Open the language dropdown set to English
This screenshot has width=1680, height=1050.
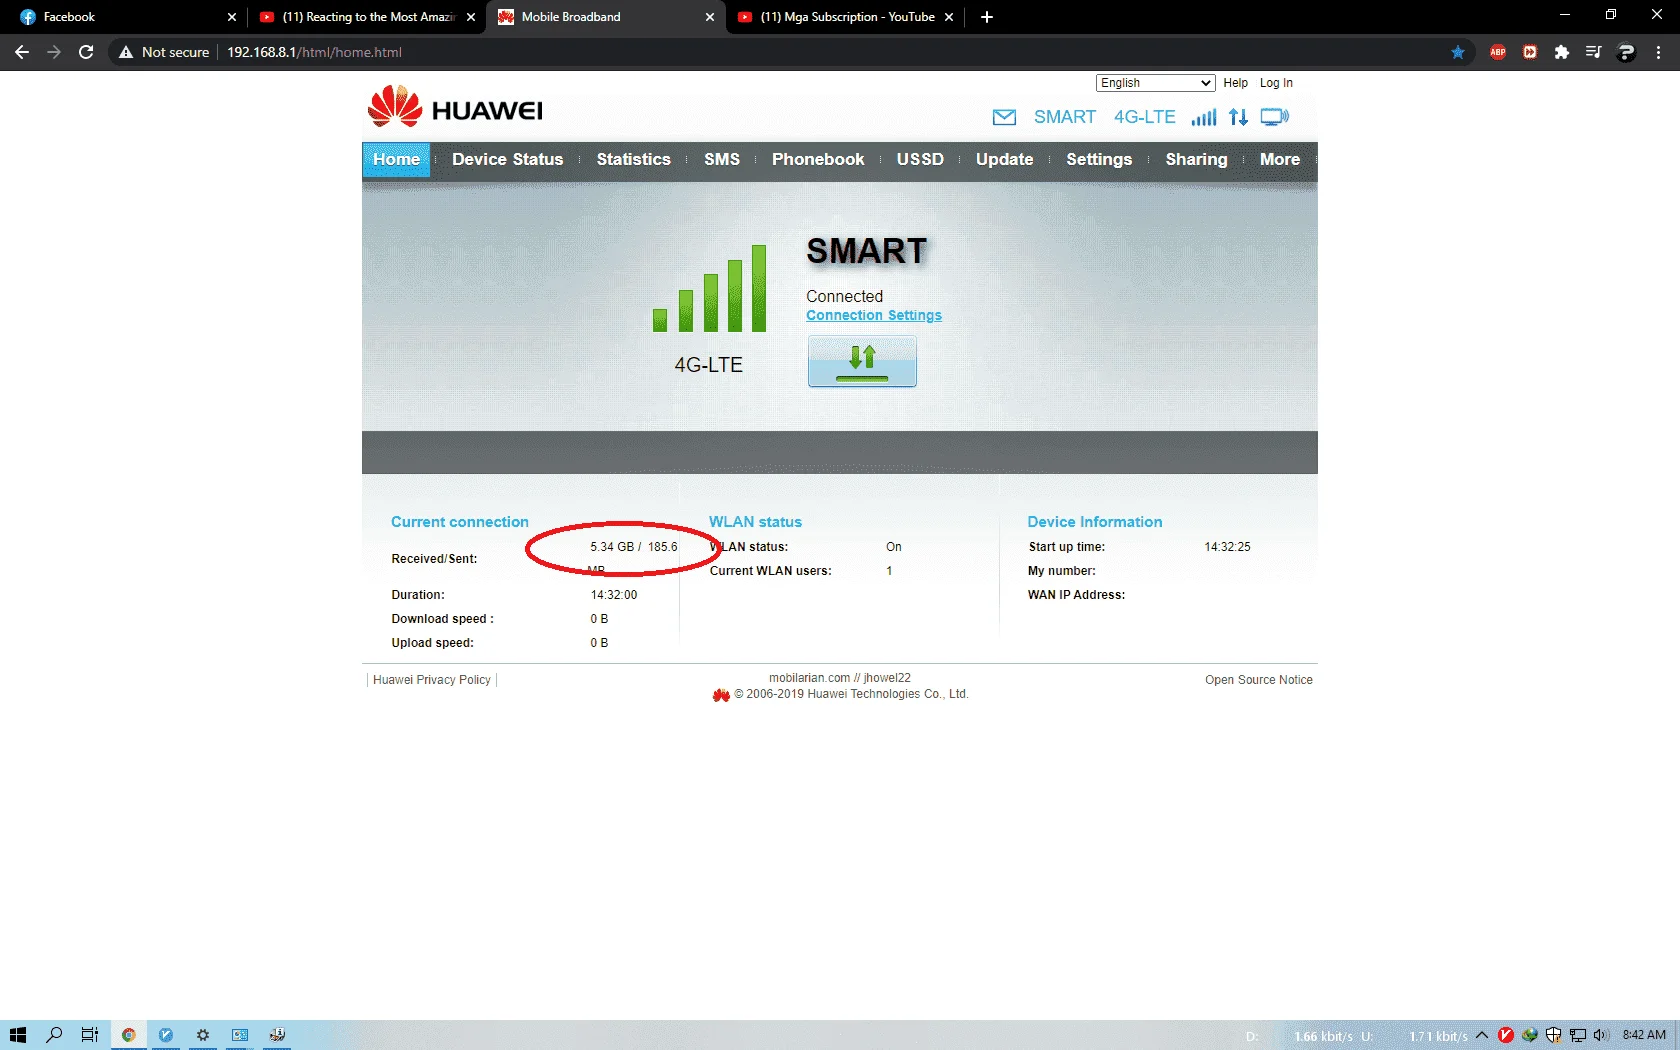[x=1155, y=83]
